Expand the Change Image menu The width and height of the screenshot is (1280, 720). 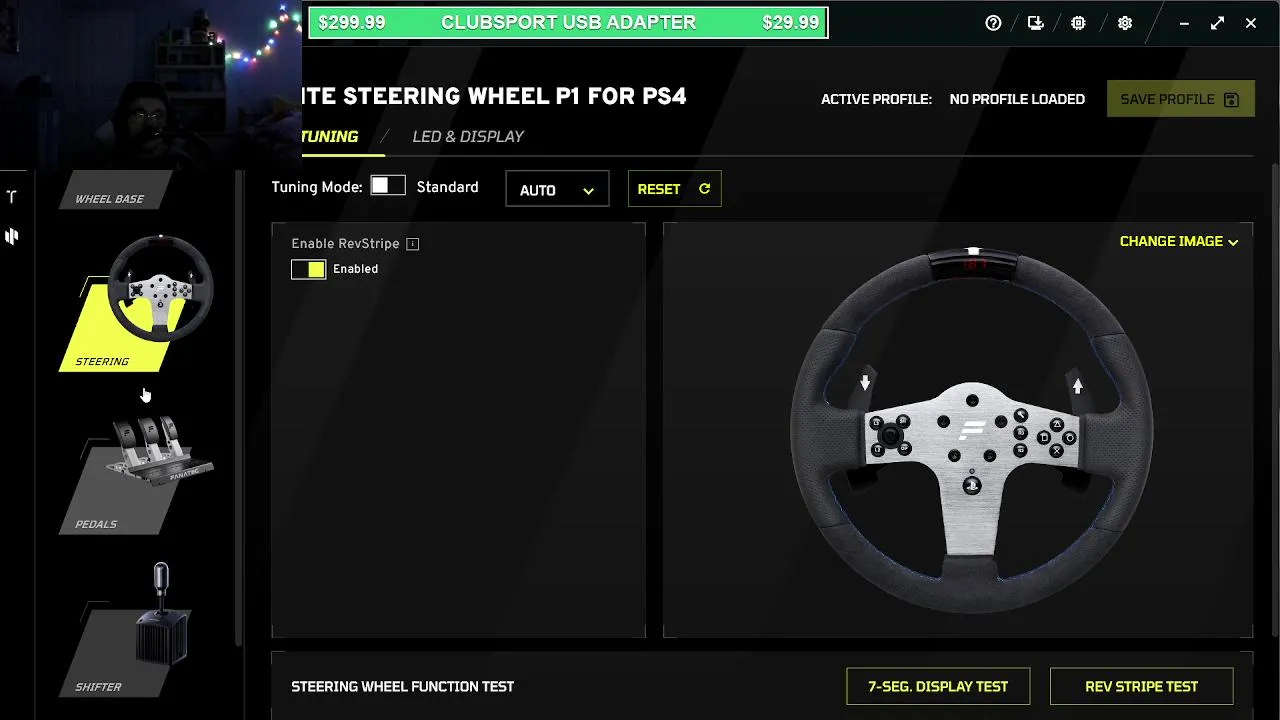pyautogui.click(x=1179, y=241)
